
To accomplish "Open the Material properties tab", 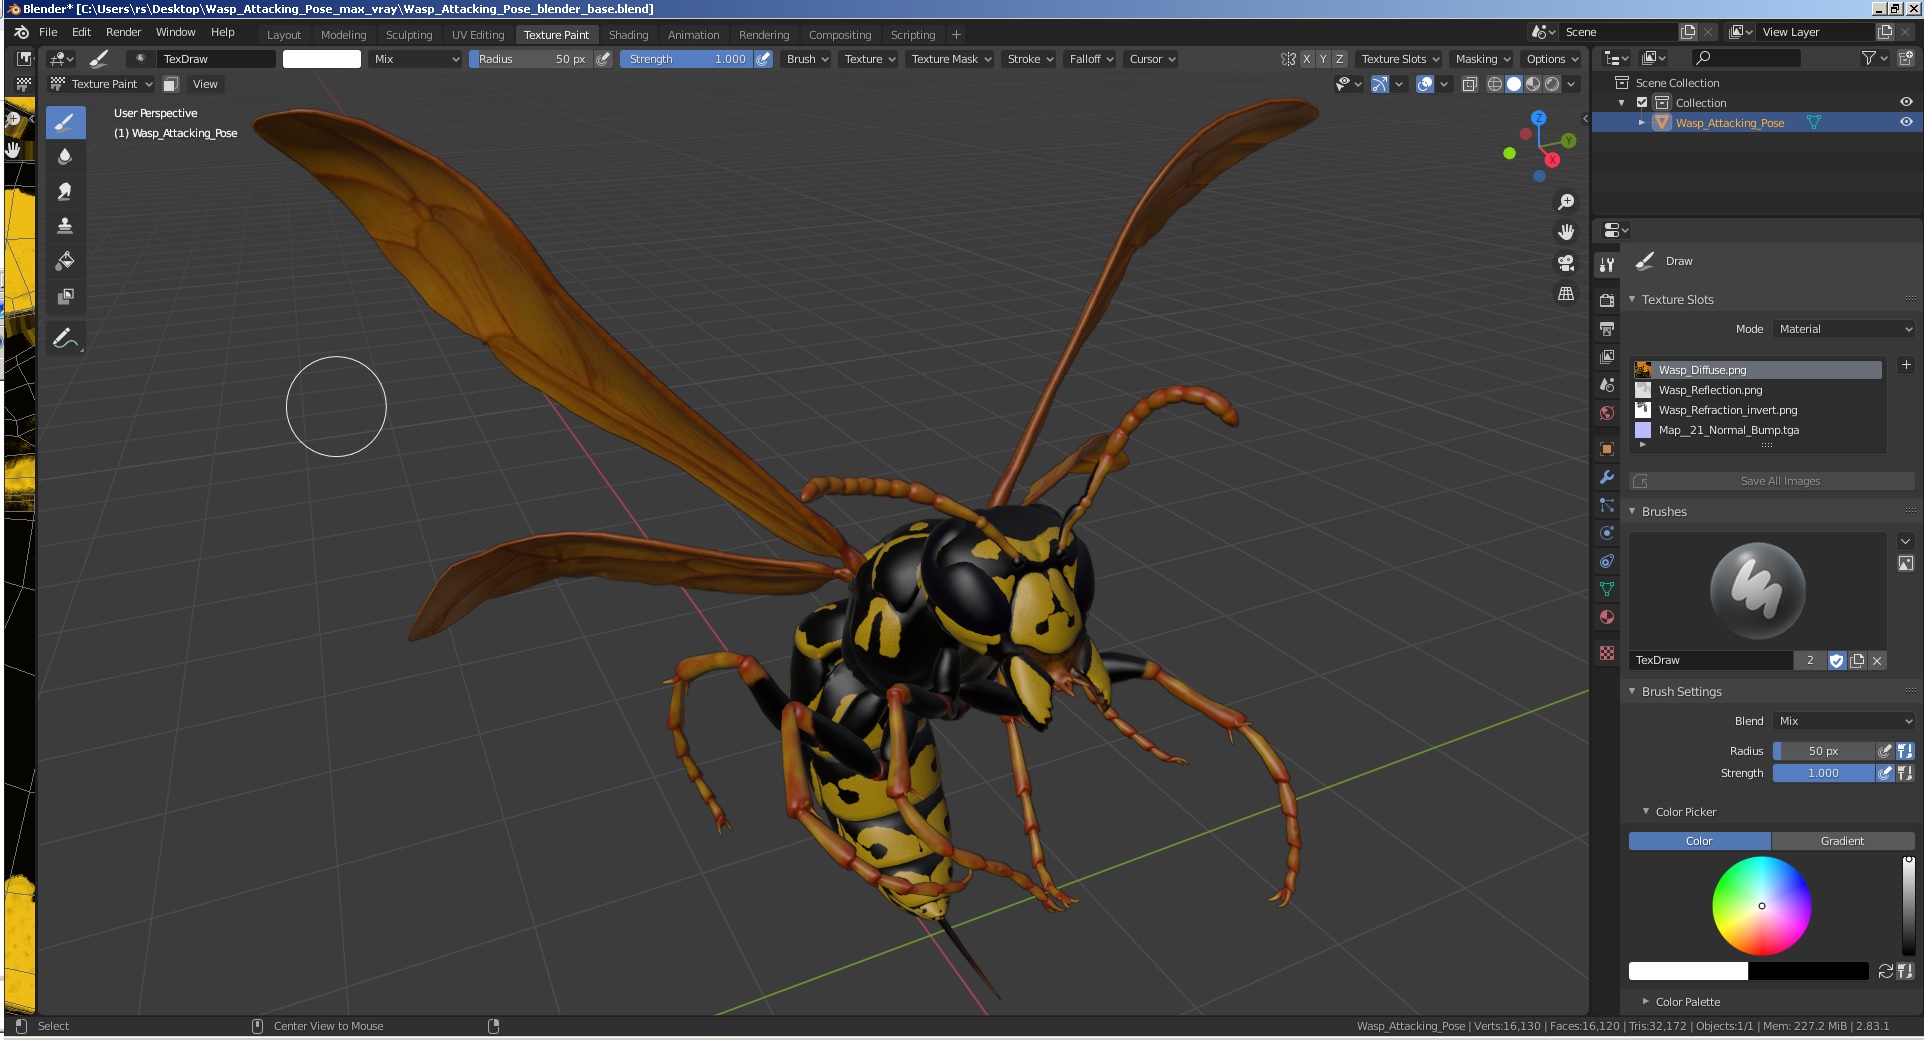I will tap(1607, 617).
